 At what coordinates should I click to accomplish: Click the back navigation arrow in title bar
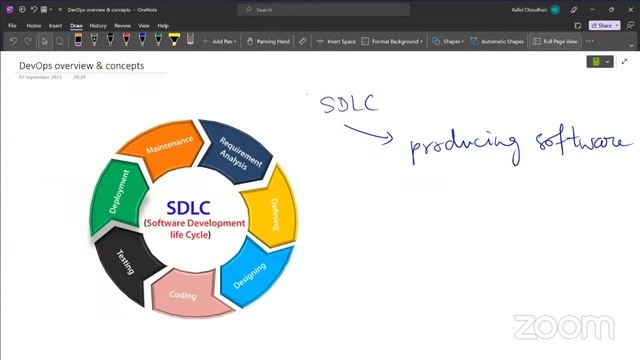tap(22, 9)
